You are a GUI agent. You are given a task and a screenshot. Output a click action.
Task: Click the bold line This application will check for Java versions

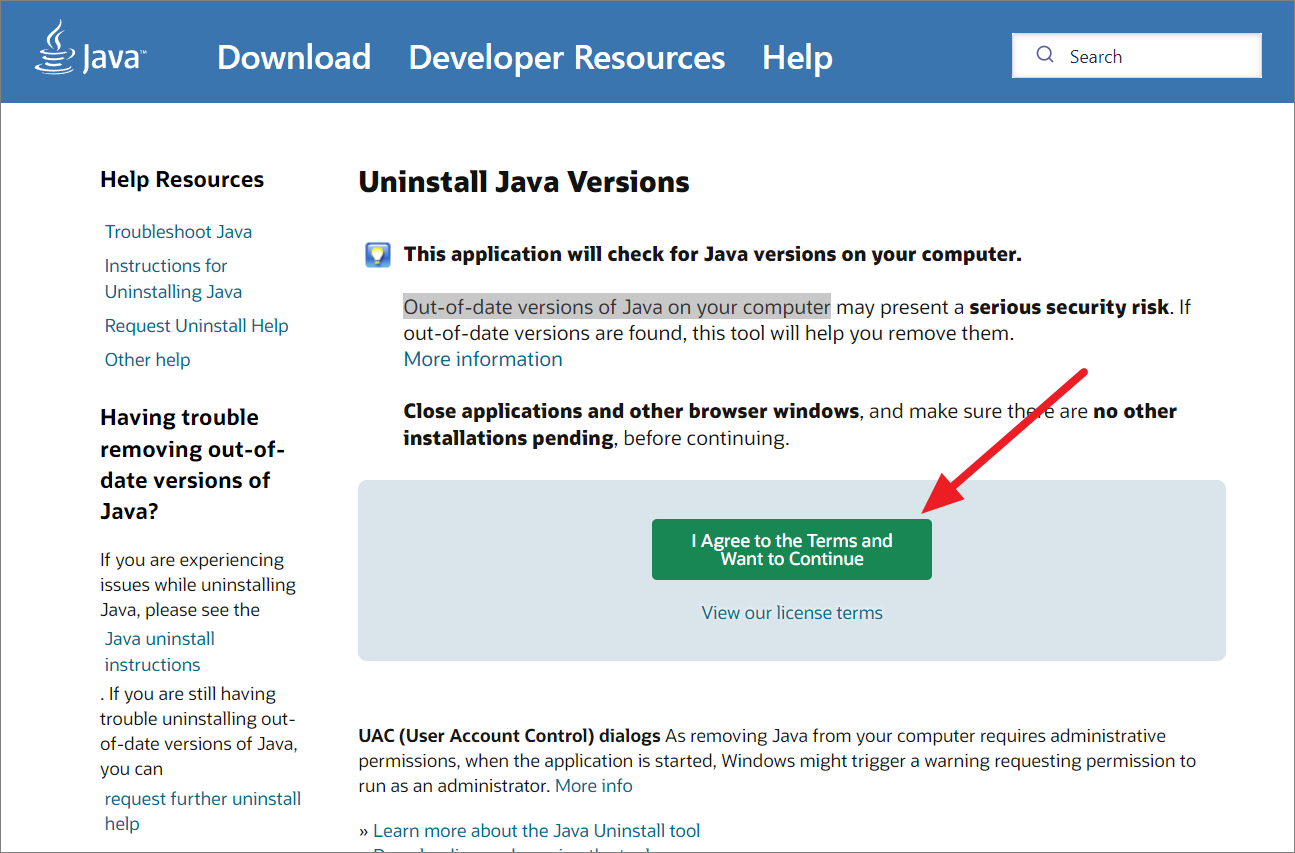(x=713, y=254)
